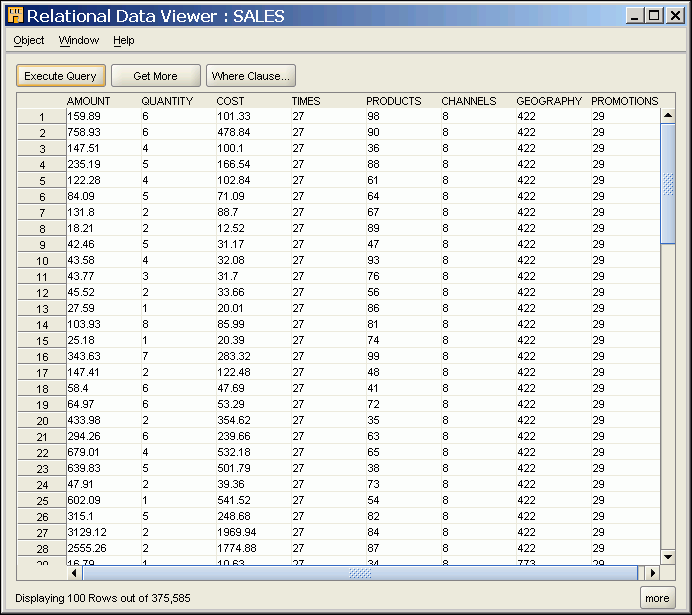This screenshot has height=615, width=692.
Task: Click the amount cell 84.09
Action: tap(104, 196)
